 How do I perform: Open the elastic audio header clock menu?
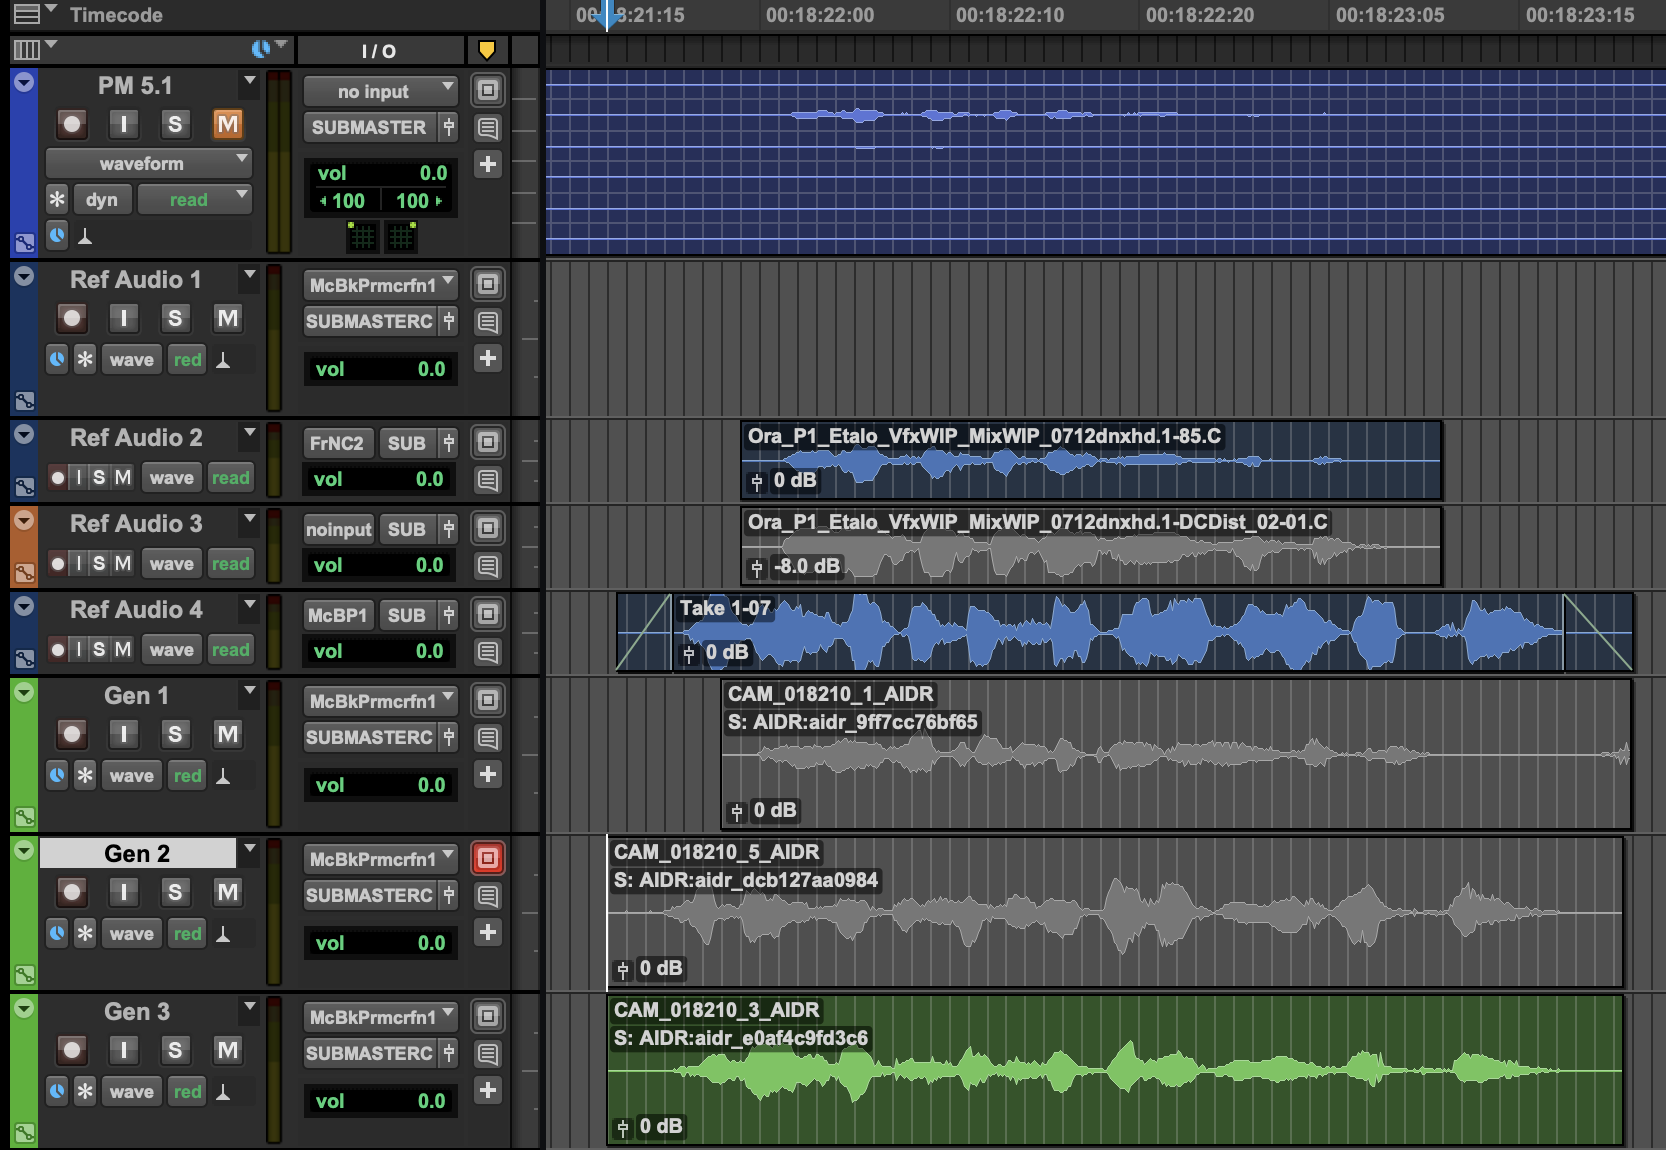pyautogui.click(x=269, y=48)
